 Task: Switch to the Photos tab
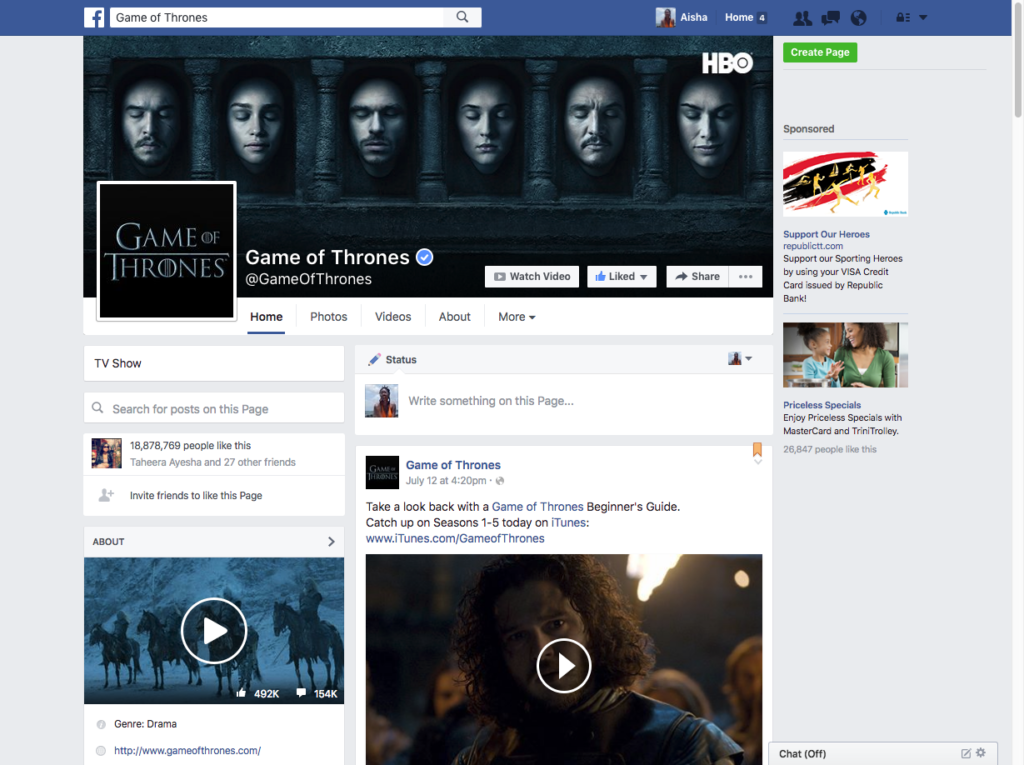[328, 317]
